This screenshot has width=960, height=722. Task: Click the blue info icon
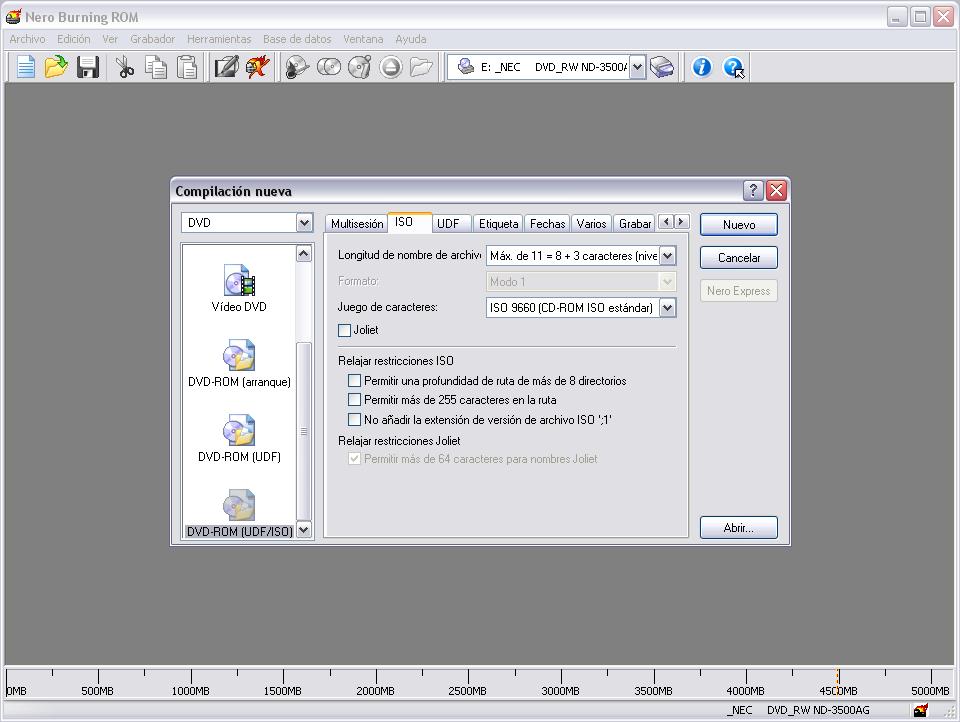702,67
